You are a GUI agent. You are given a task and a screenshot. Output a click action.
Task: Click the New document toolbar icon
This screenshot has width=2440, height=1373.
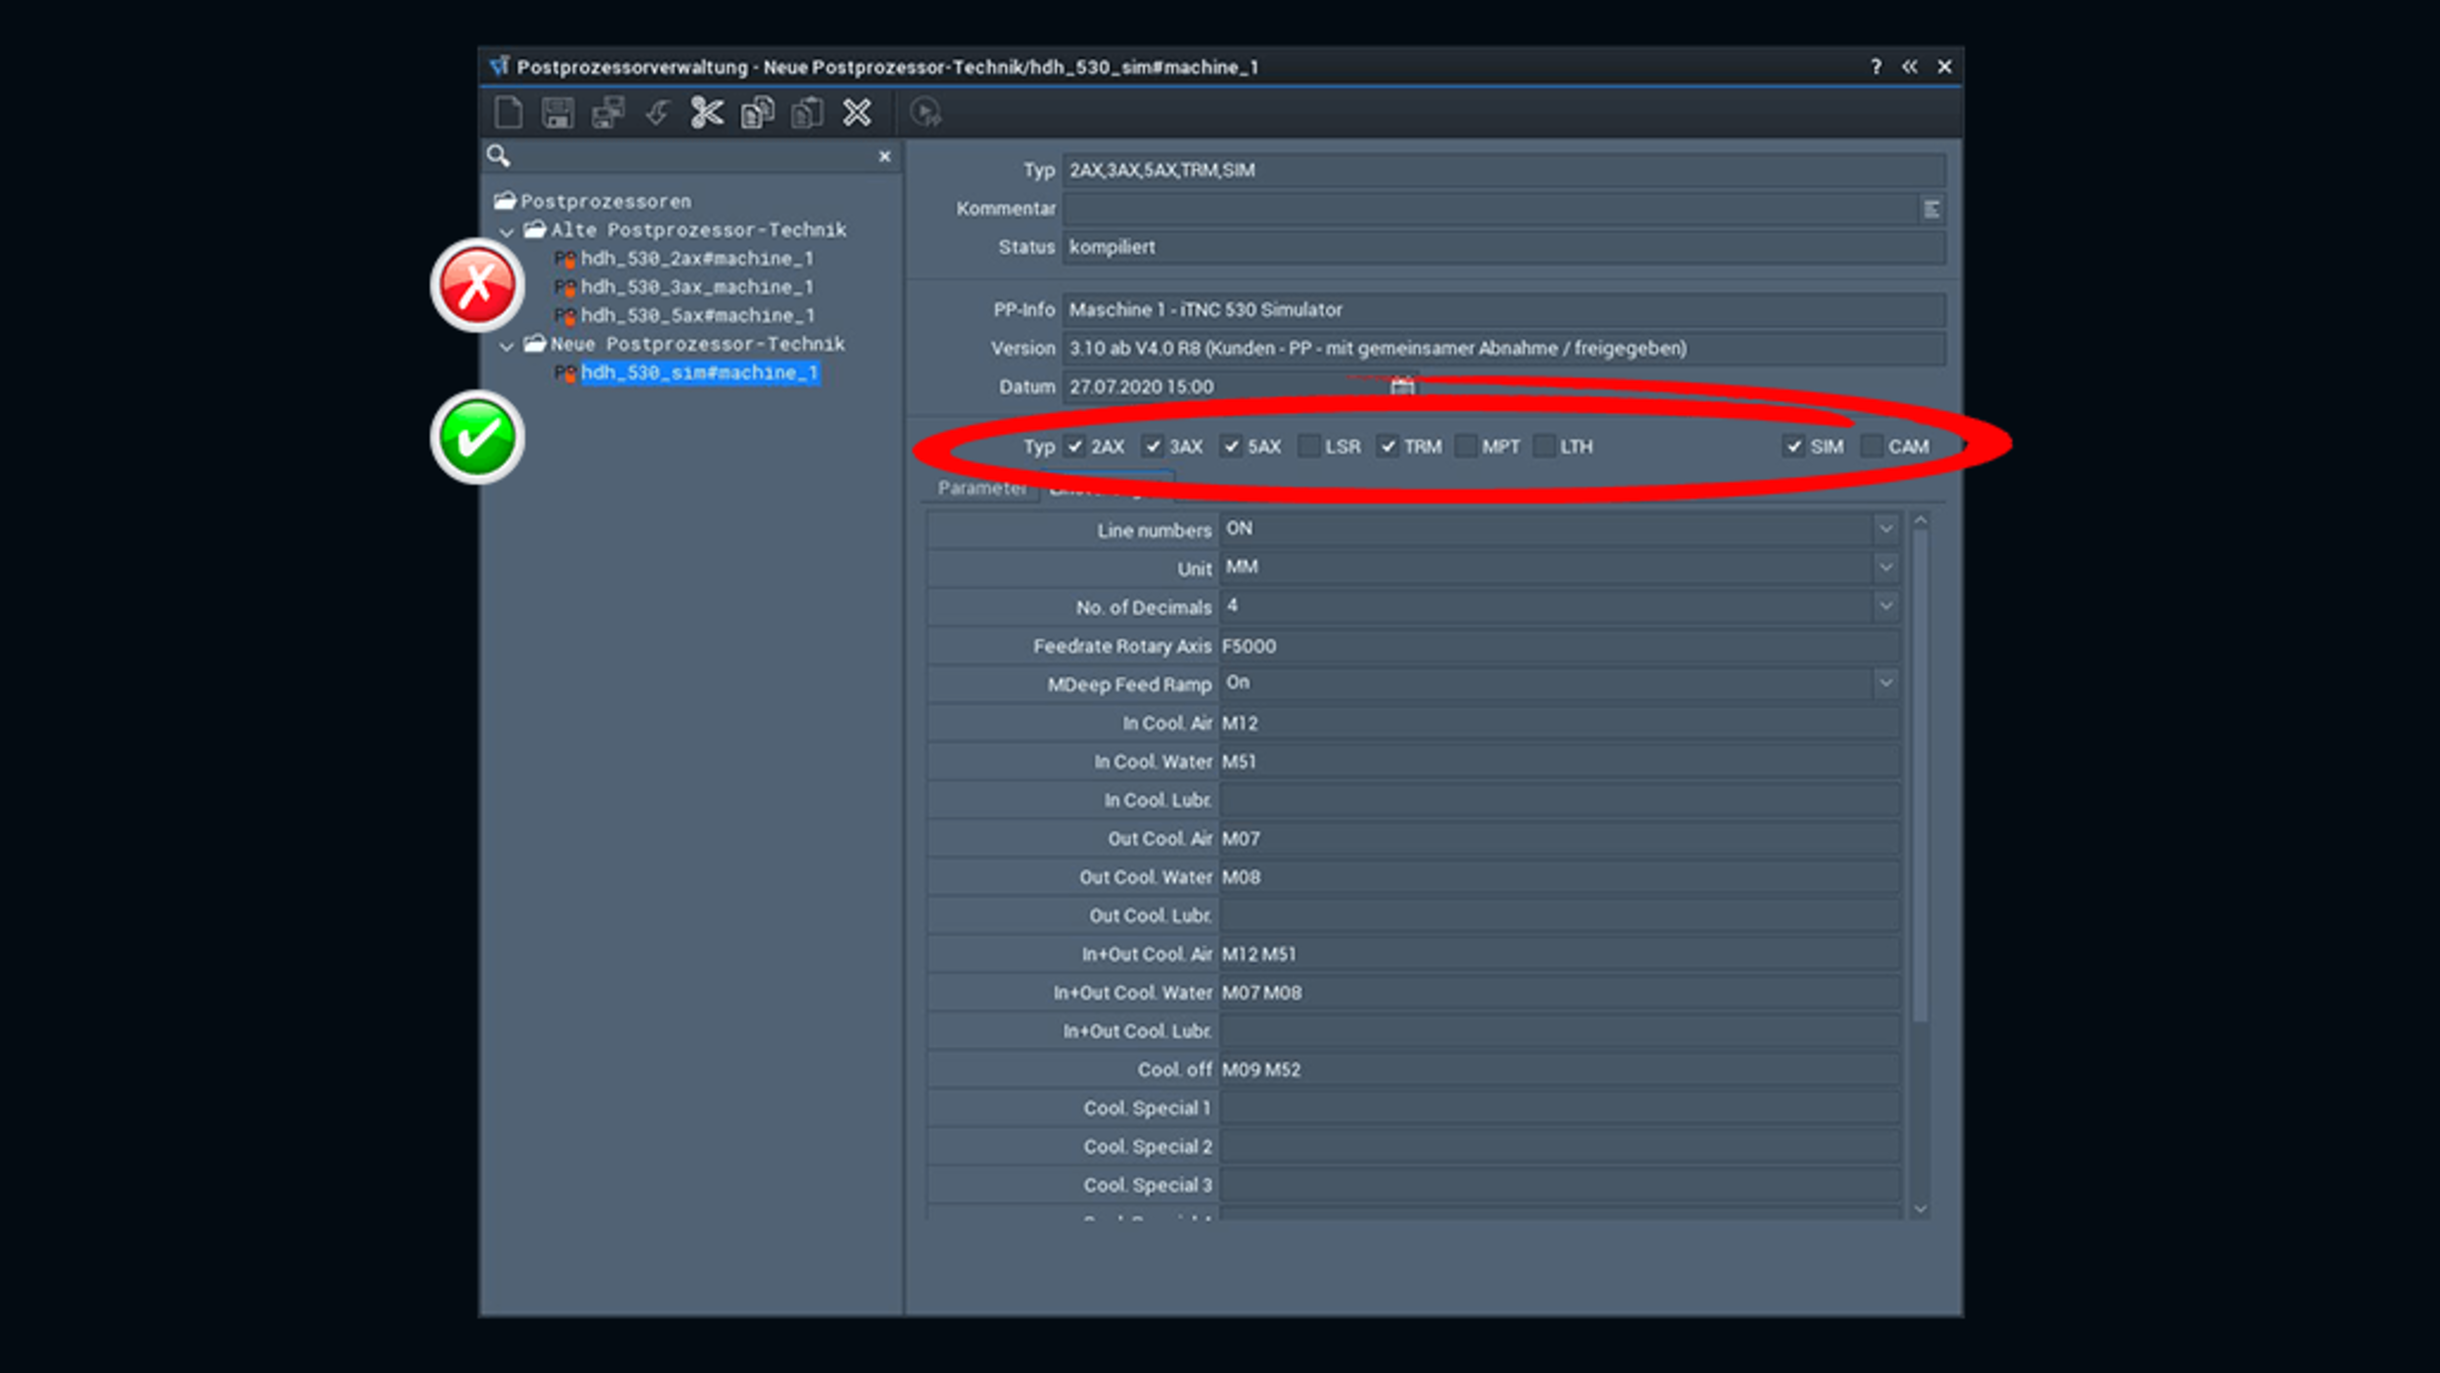coord(508,113)
